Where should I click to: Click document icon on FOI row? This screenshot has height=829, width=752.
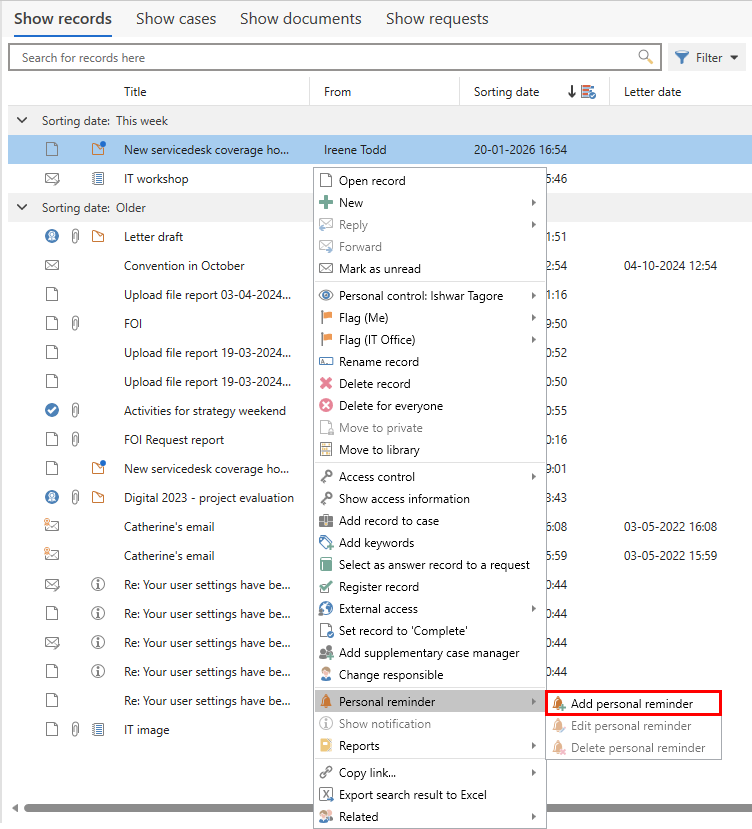point(52,323)
